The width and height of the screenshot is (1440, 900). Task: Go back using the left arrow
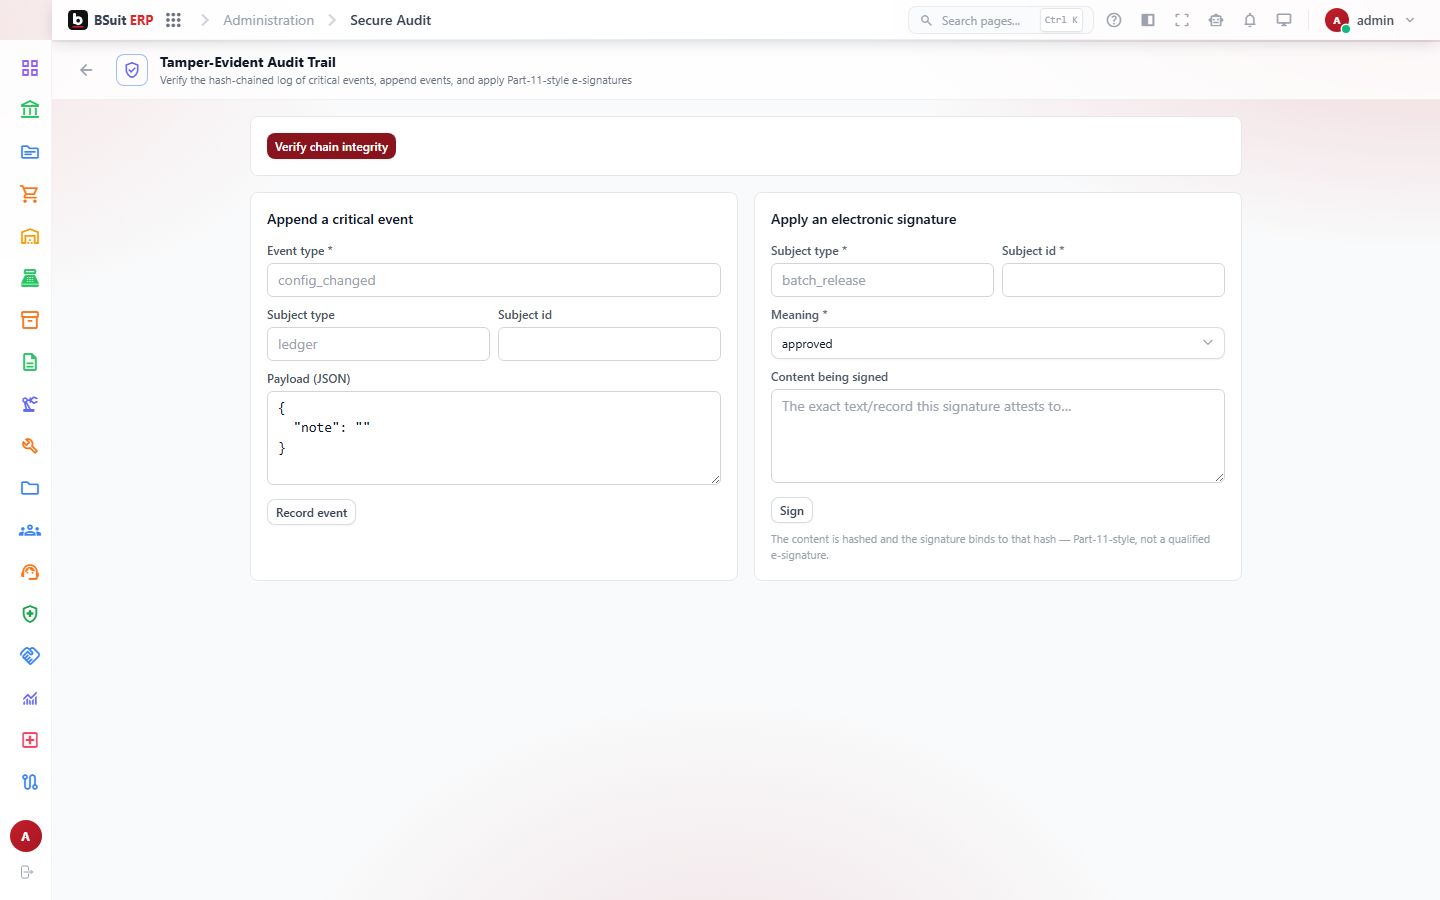click(86, 70)
